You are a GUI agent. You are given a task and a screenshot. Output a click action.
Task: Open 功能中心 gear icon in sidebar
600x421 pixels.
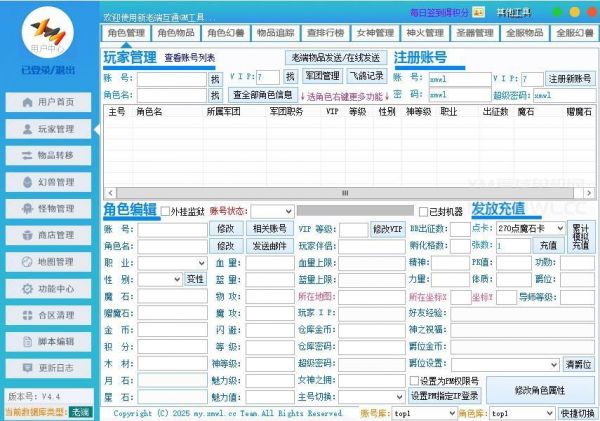pyautogui.click(x=27, y=289)
